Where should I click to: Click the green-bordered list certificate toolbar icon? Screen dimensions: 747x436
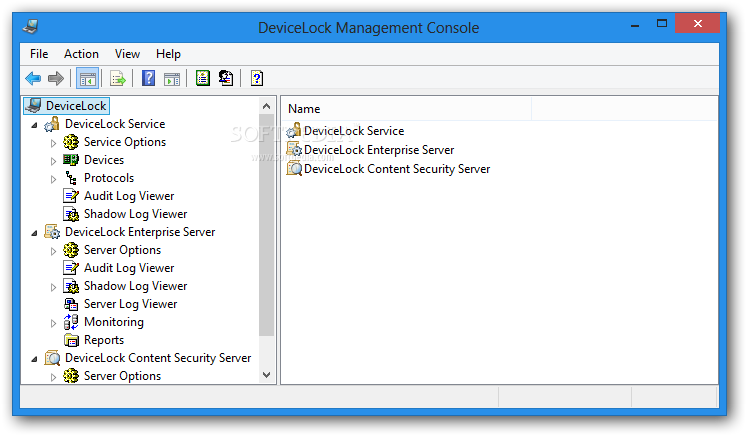click(x=203, y=78)
